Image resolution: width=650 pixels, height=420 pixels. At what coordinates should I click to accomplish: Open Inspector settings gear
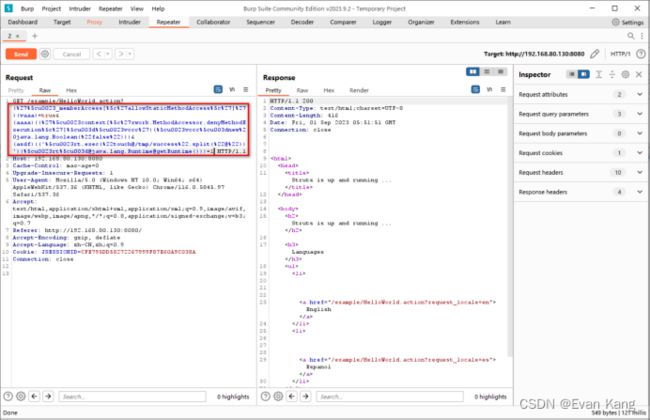coord(626,74)
